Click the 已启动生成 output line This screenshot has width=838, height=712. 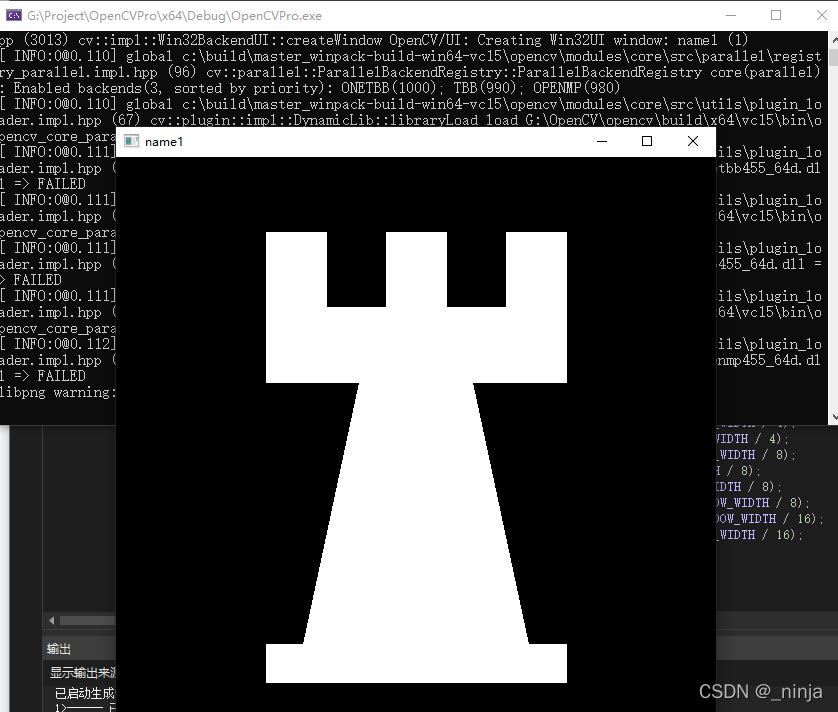point(85,693)
